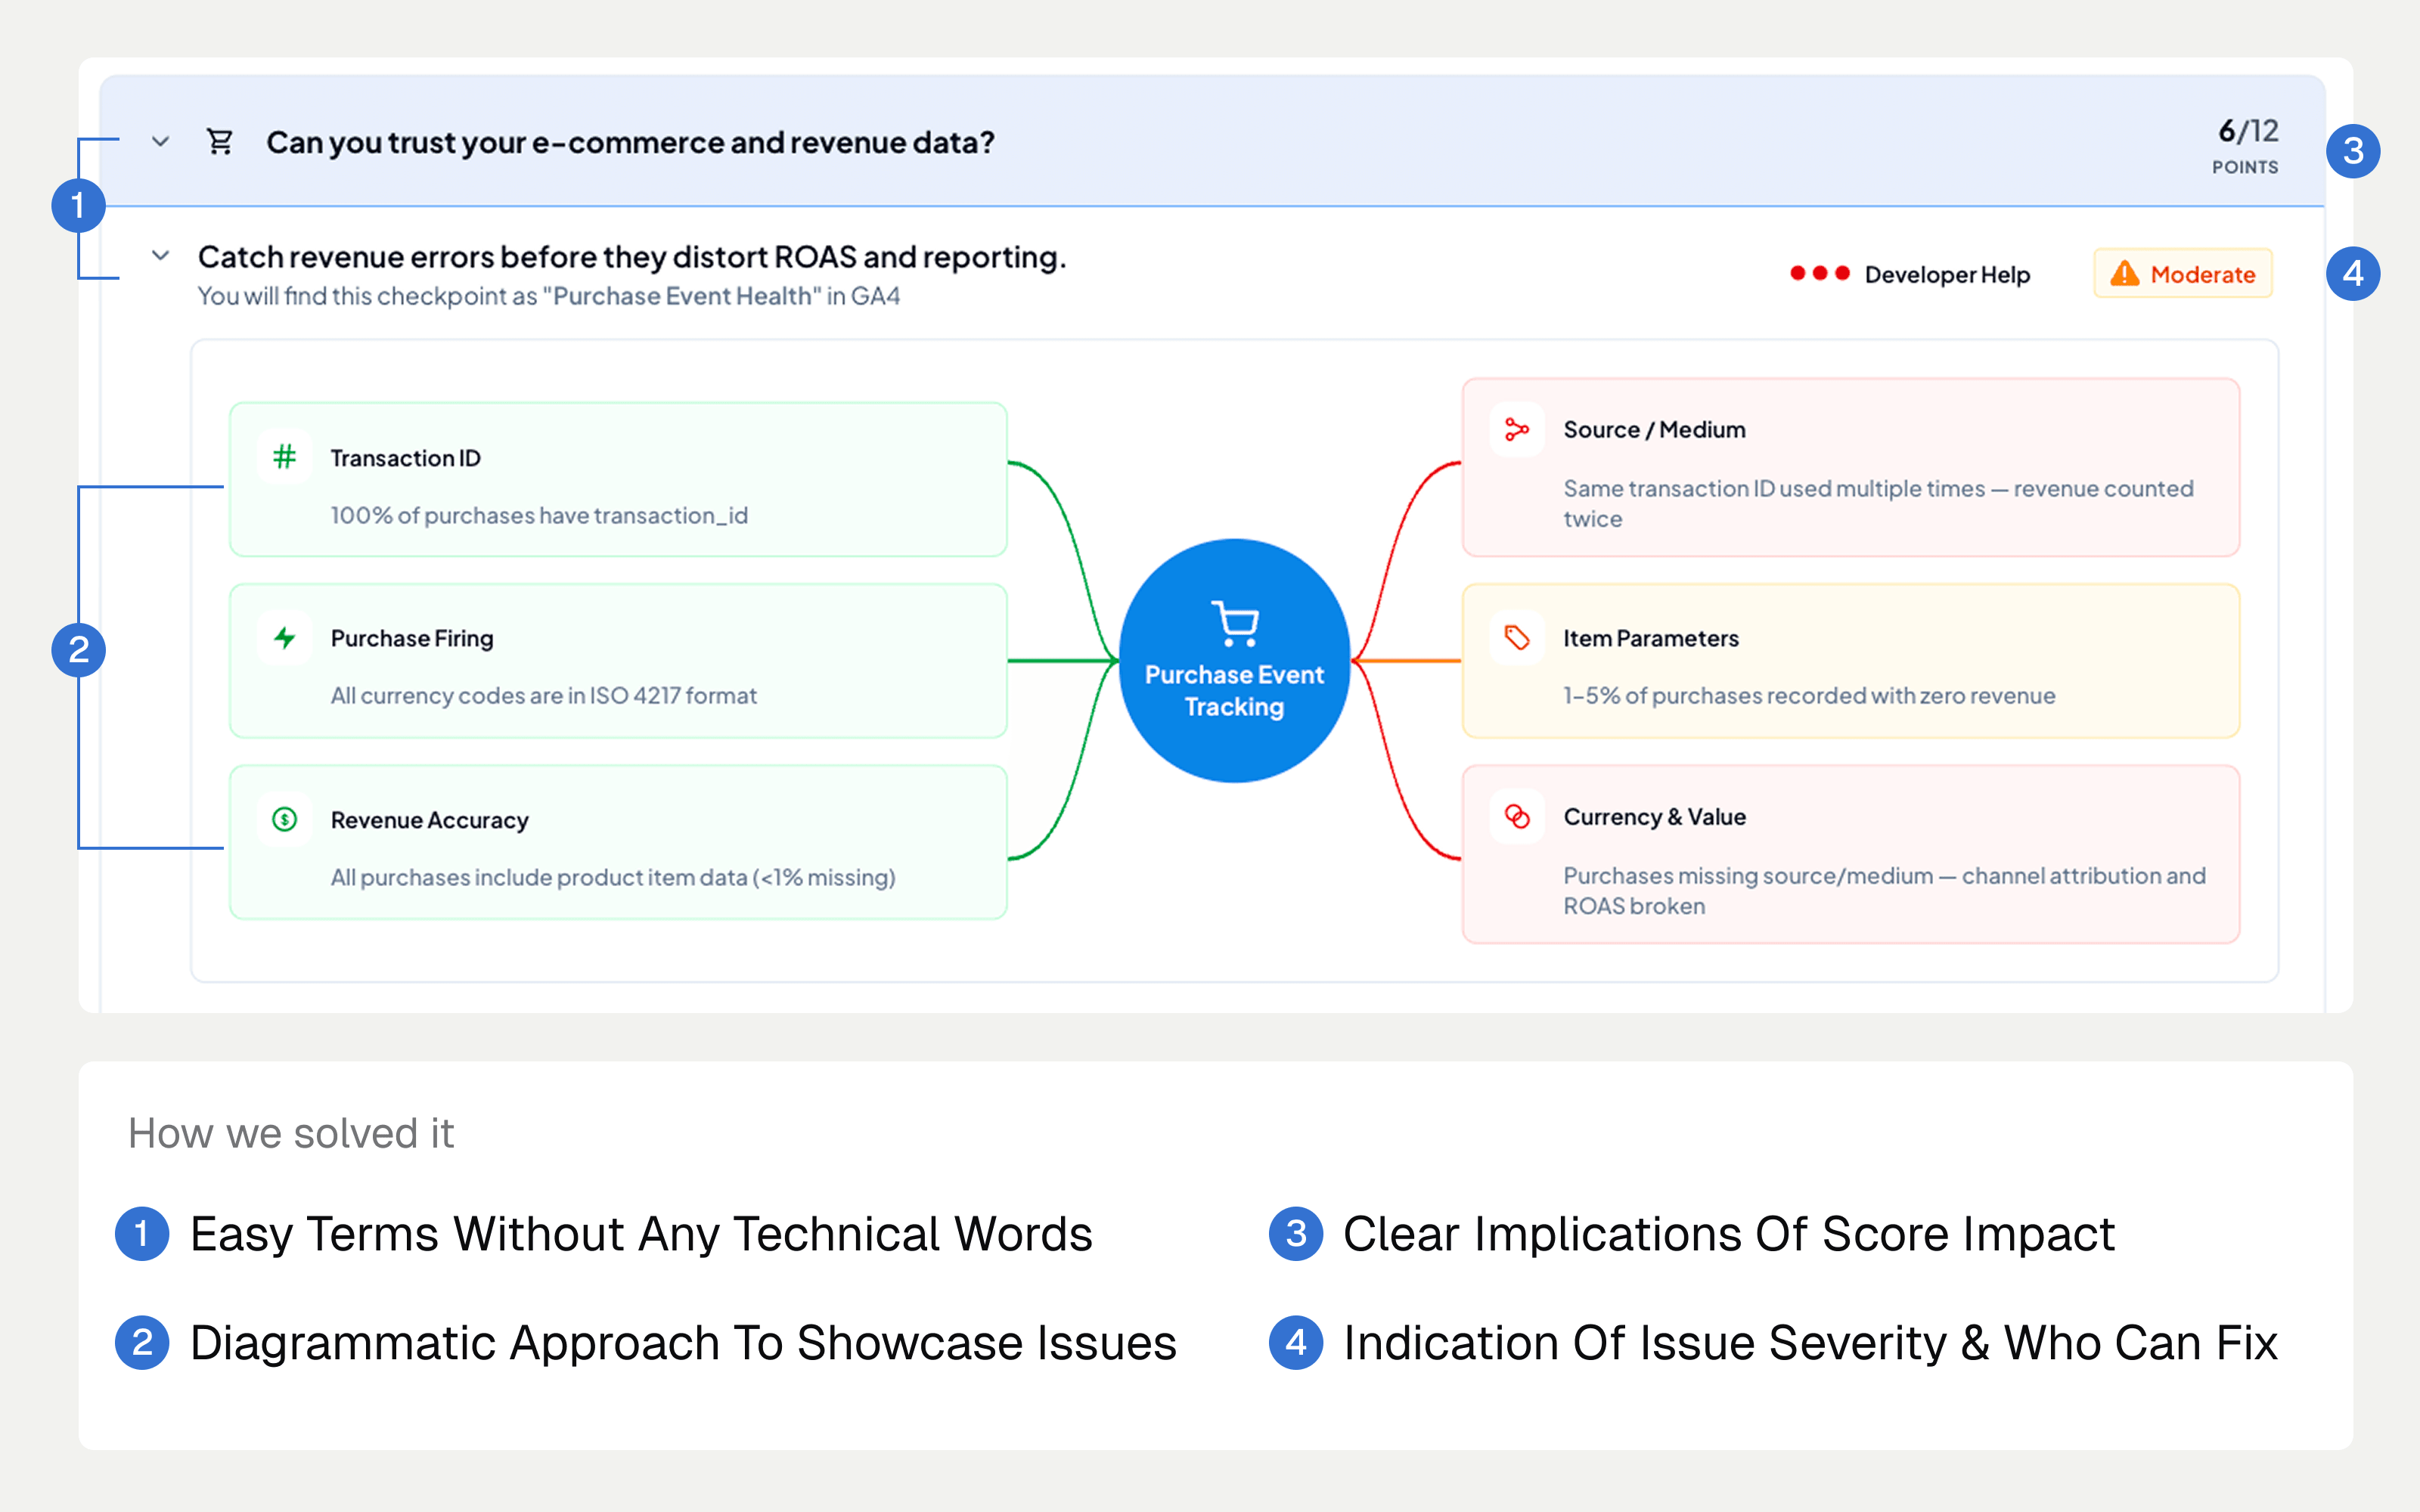This screenshot has height=1512, width=2420.
Task: Click the tag icon on Item Parameters card
Action: click(1517, 637)
